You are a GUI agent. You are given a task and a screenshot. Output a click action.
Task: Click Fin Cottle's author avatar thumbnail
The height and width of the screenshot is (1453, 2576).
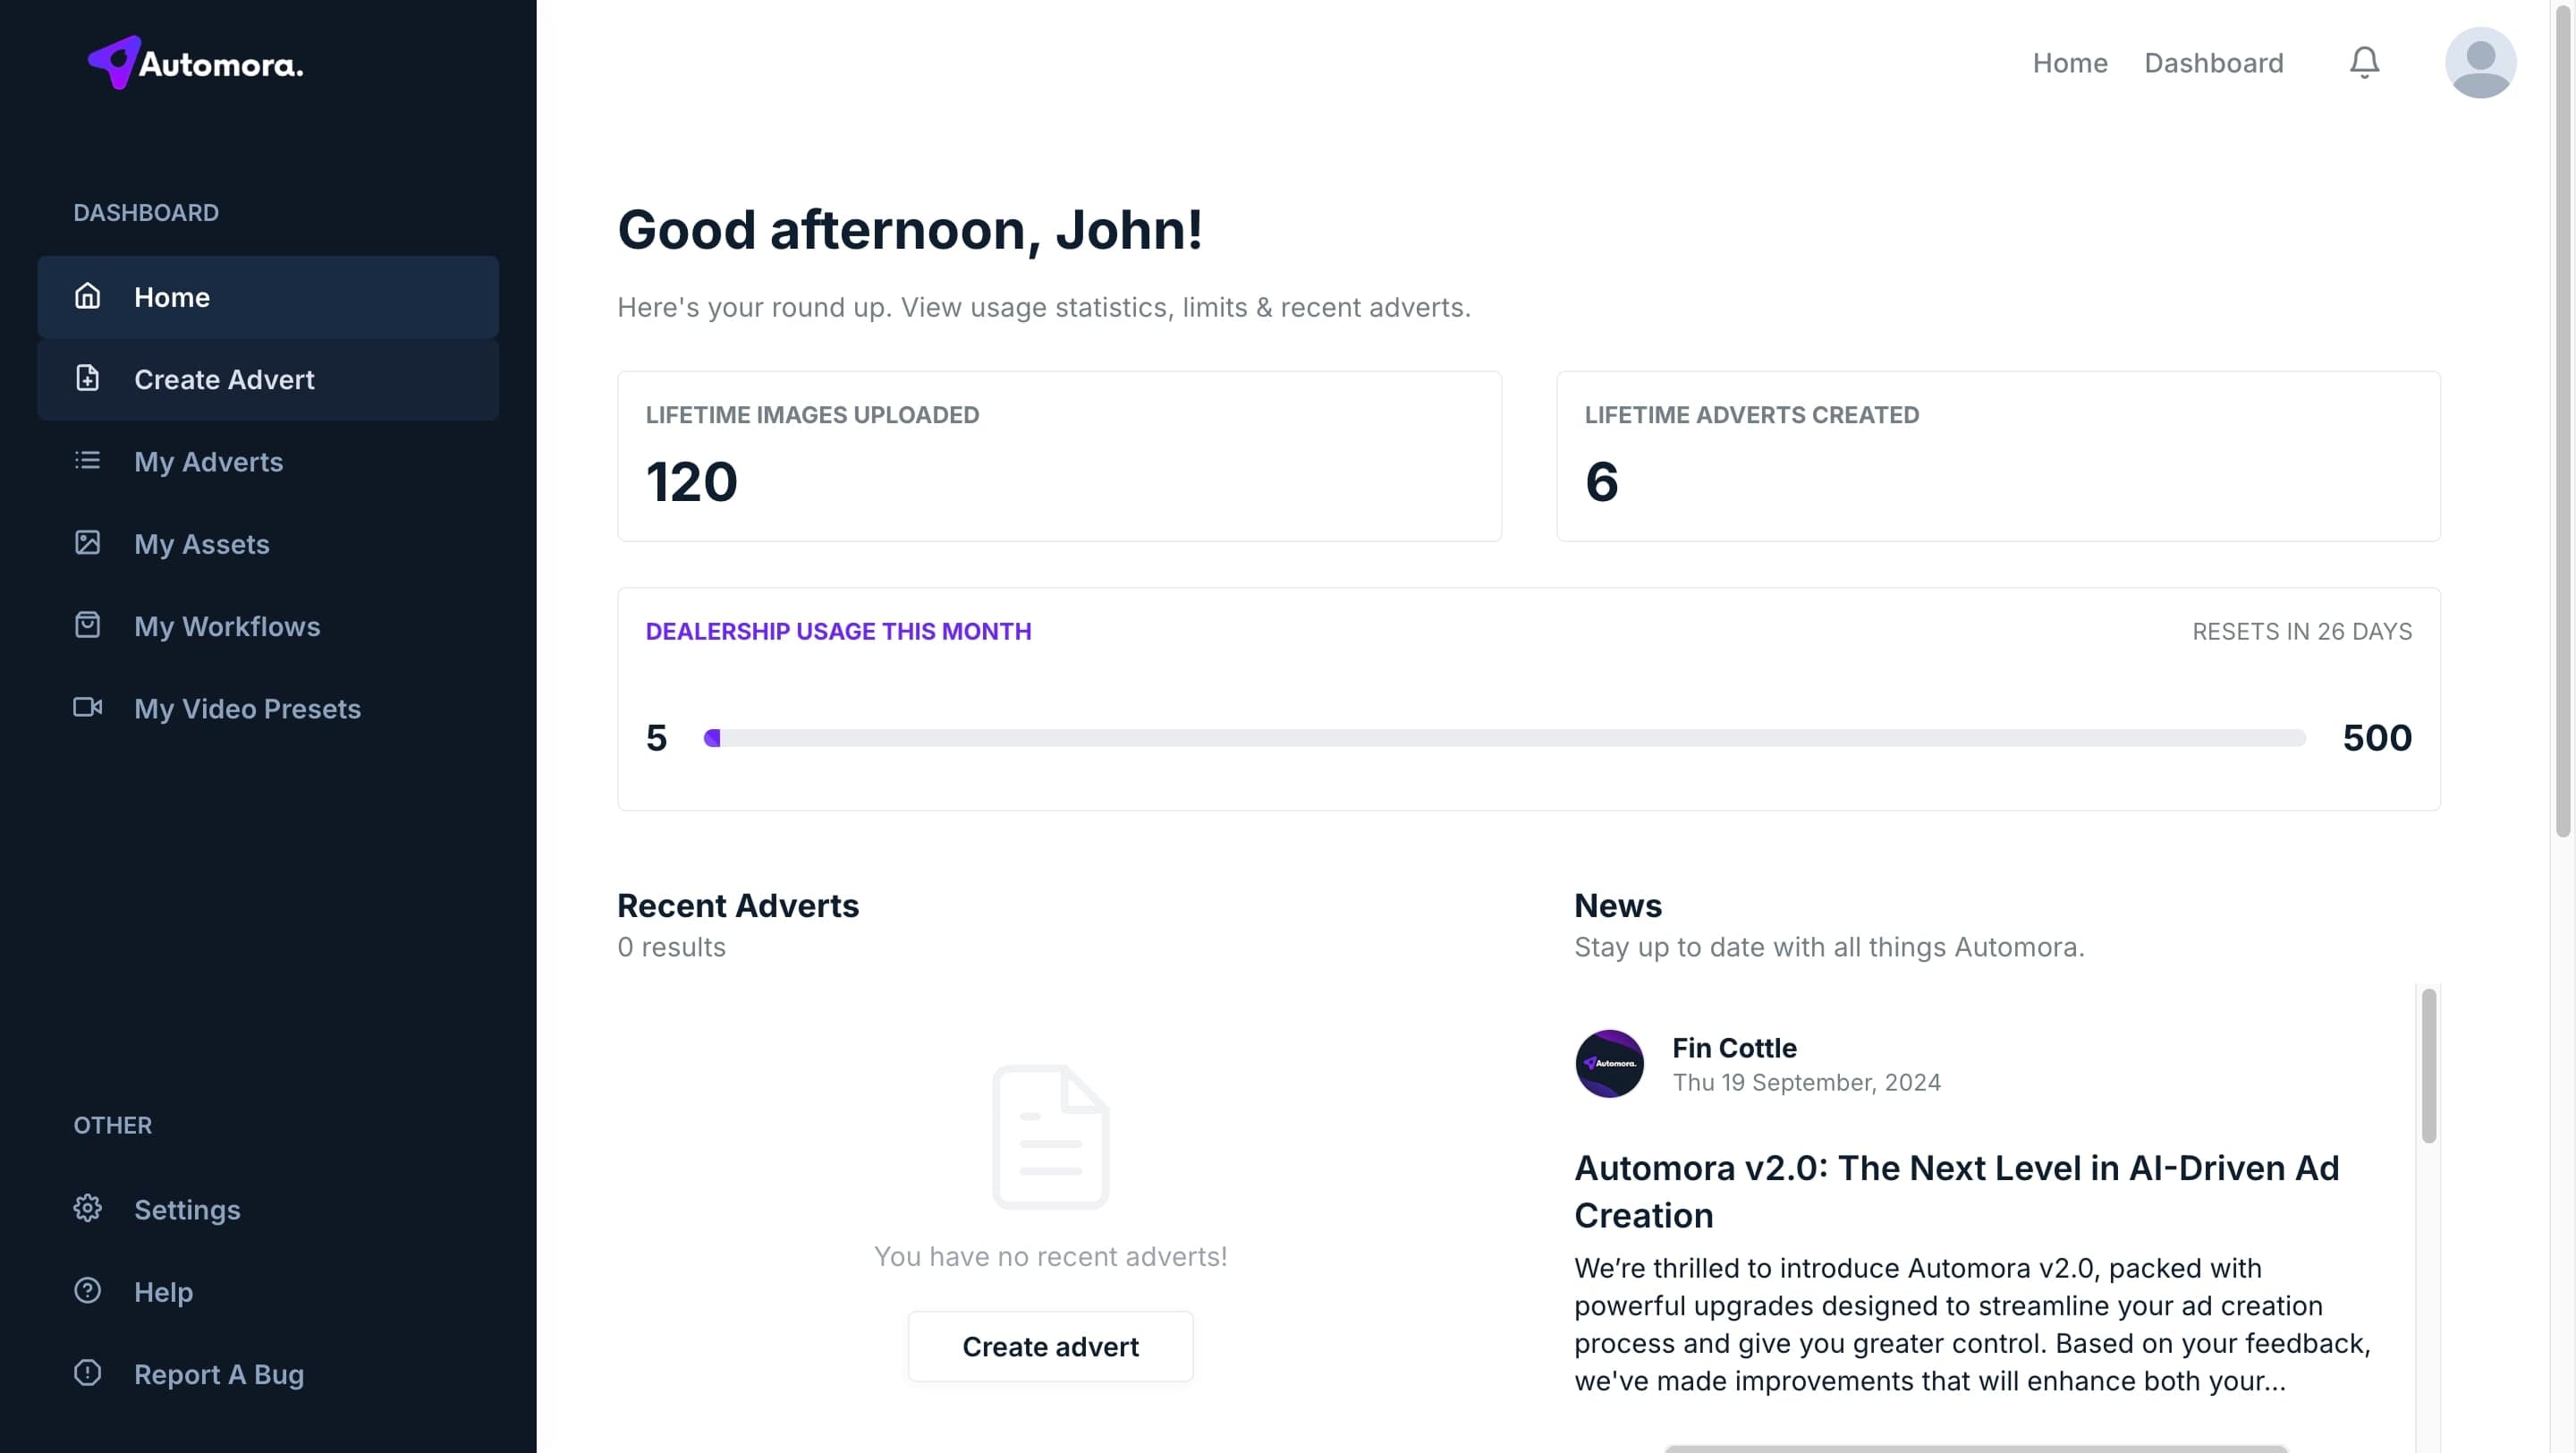coord(1609,1064)
